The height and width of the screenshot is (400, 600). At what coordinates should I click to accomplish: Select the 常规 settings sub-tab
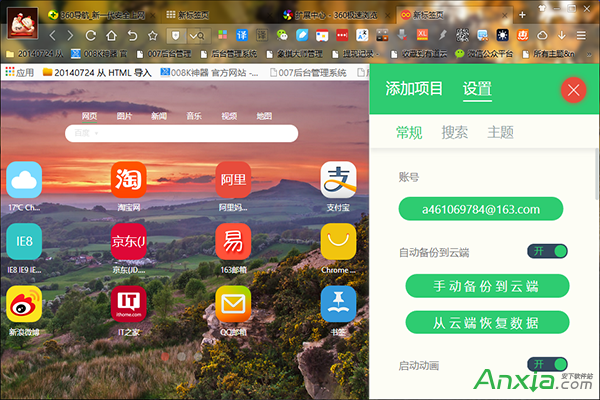[x=409, y=132]
